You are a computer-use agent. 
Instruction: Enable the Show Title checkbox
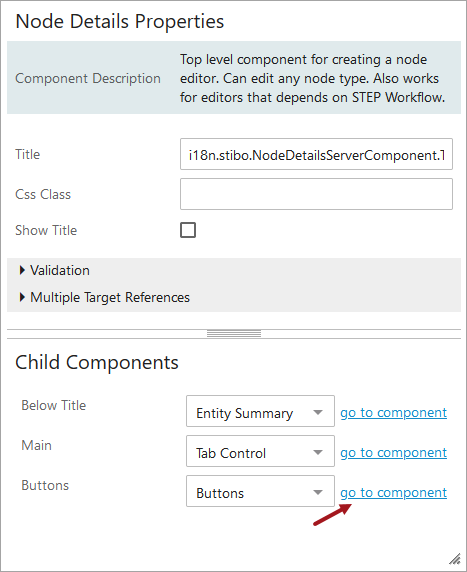[x=188, y=230]
